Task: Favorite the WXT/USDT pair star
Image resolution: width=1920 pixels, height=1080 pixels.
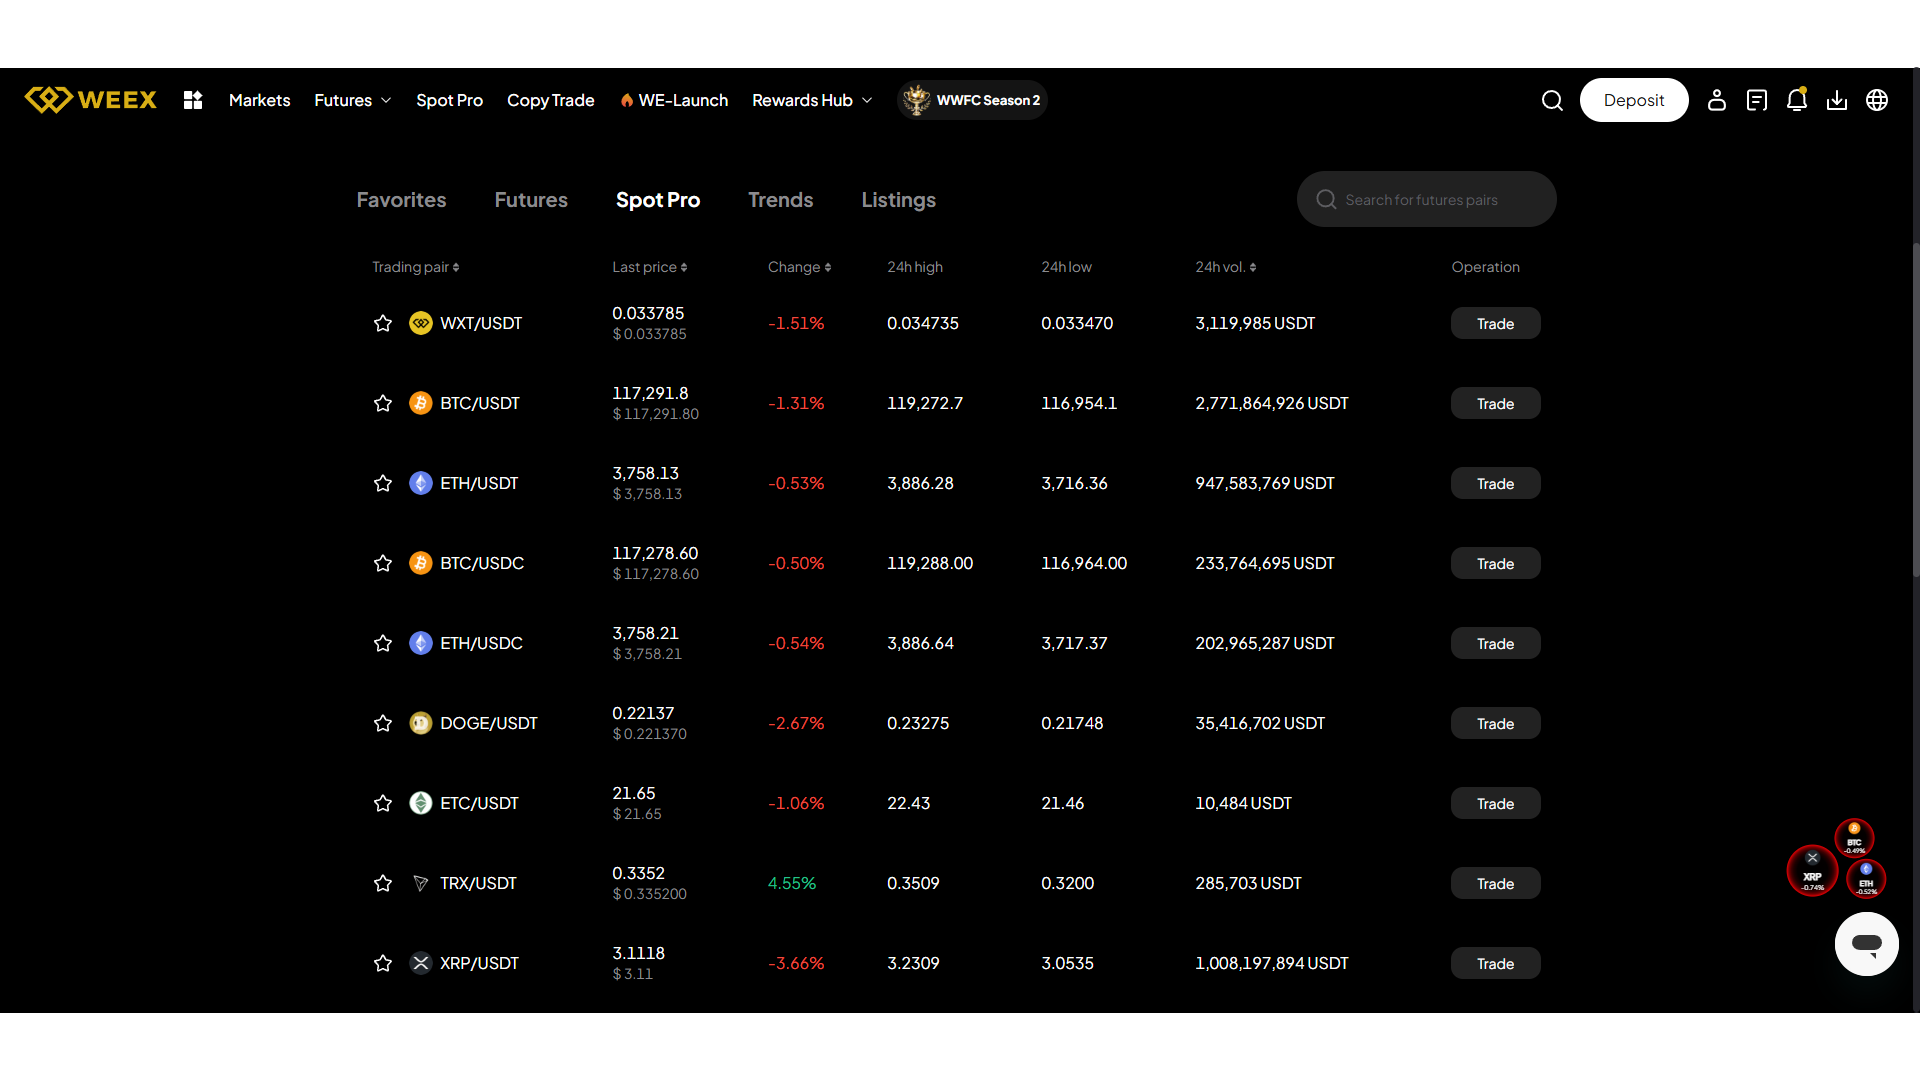Action: coord(383,323)
